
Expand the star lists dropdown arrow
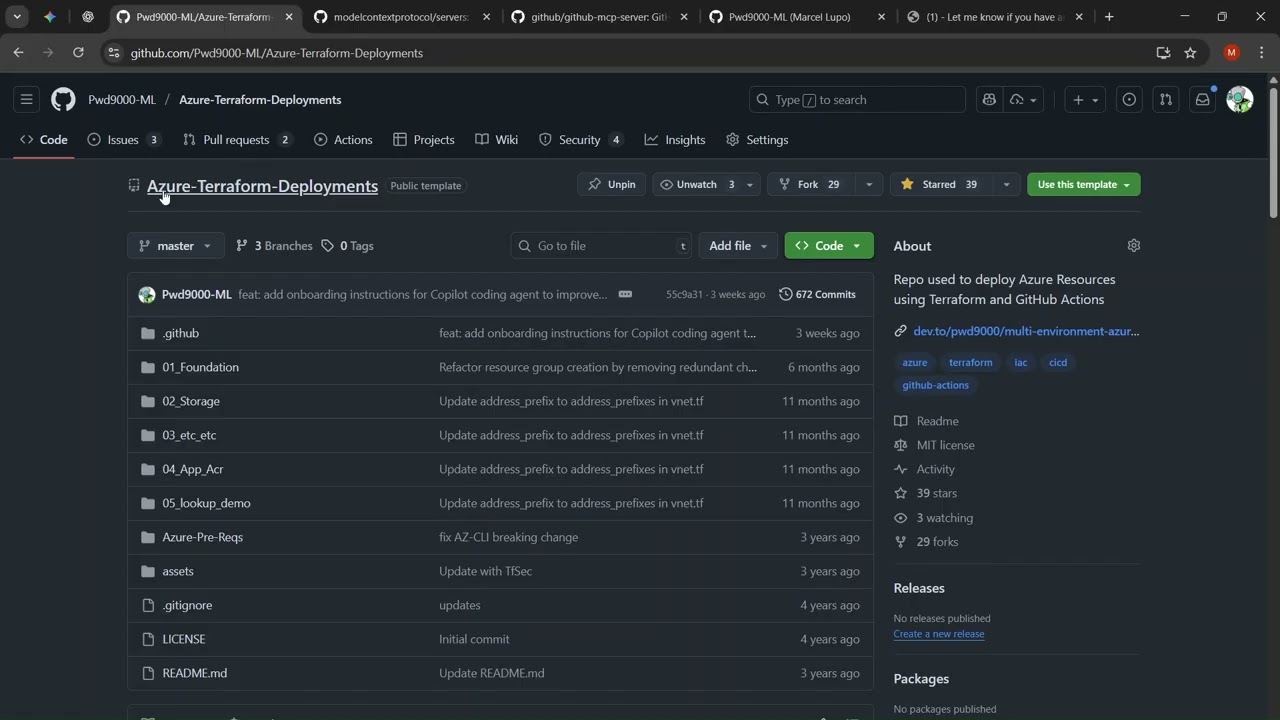point(1006,184)
